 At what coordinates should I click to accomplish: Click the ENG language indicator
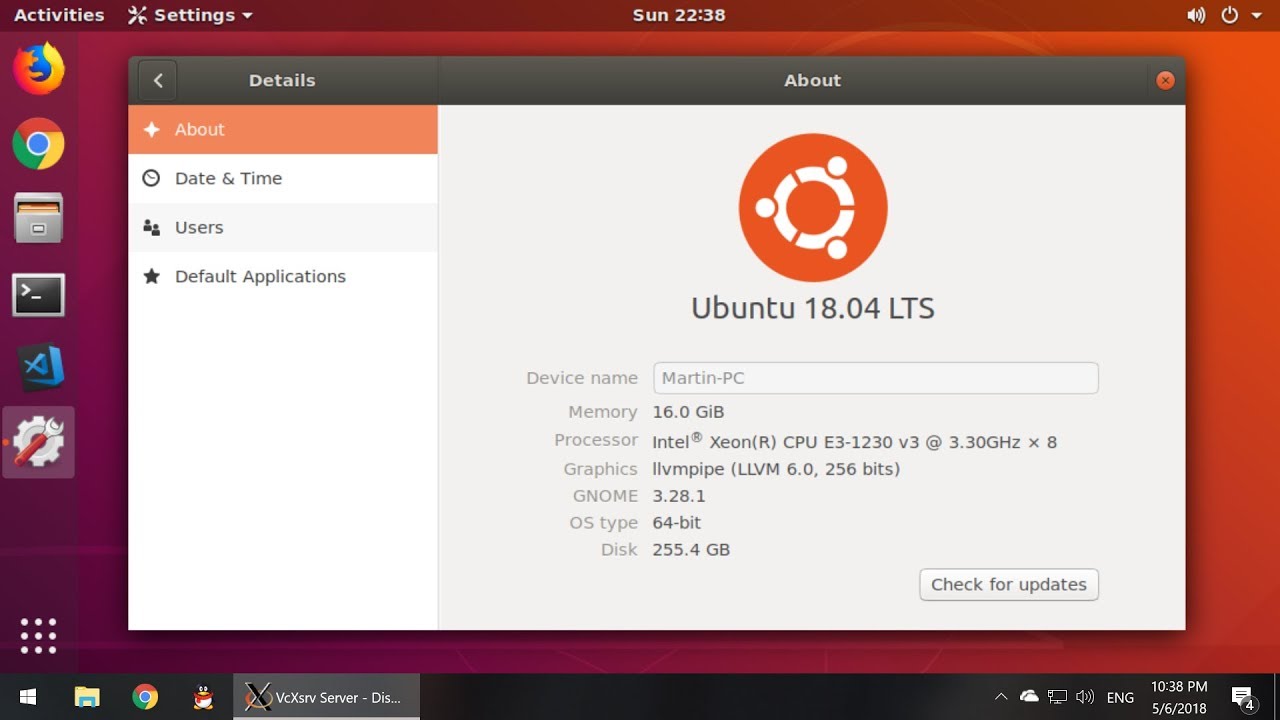(x=1121, y=697)
